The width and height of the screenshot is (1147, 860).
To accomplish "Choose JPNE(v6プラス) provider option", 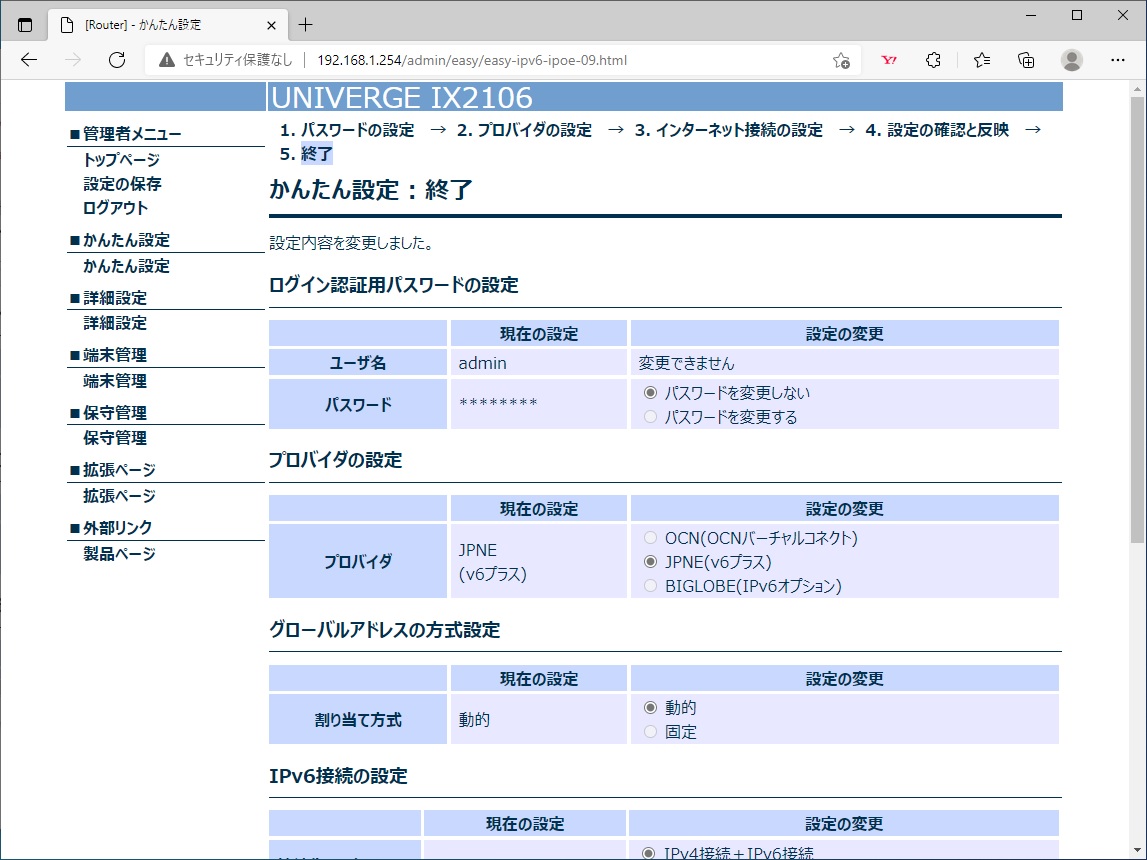I will click(650, 562).
